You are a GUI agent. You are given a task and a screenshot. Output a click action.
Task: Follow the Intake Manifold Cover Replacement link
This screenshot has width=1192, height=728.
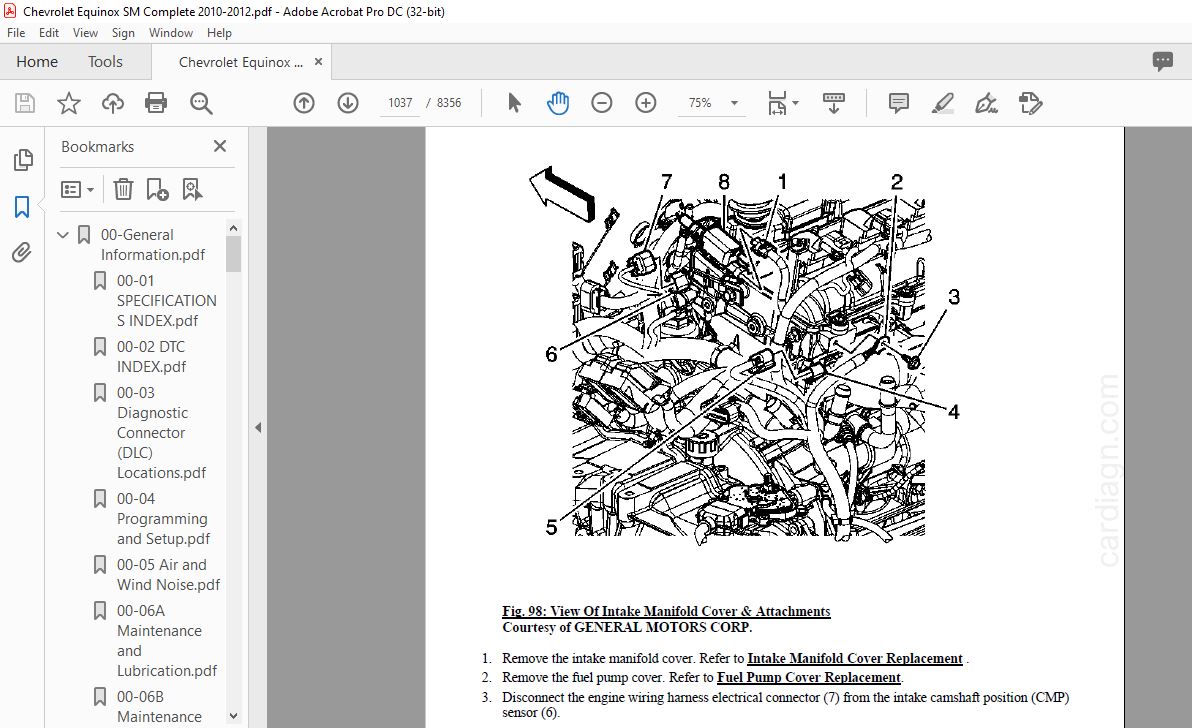(x=854, y=658)
